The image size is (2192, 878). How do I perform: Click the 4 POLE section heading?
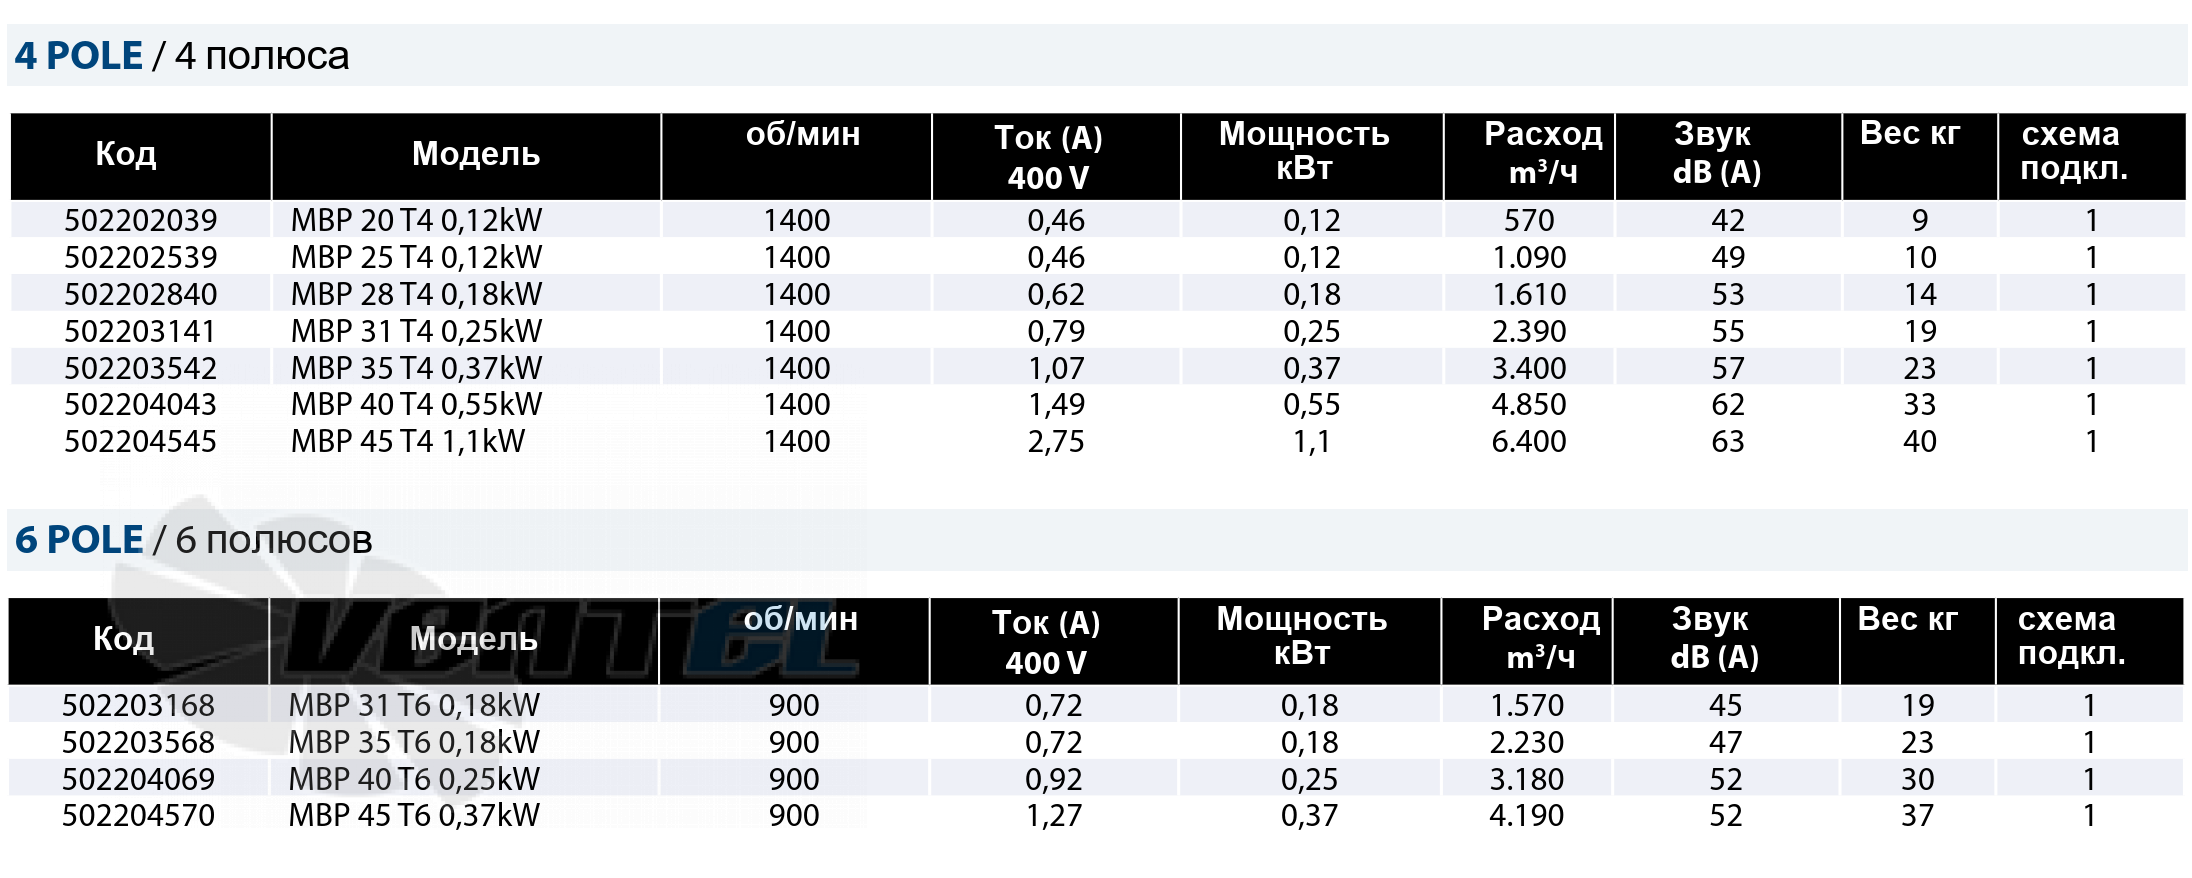pos(181,56)
